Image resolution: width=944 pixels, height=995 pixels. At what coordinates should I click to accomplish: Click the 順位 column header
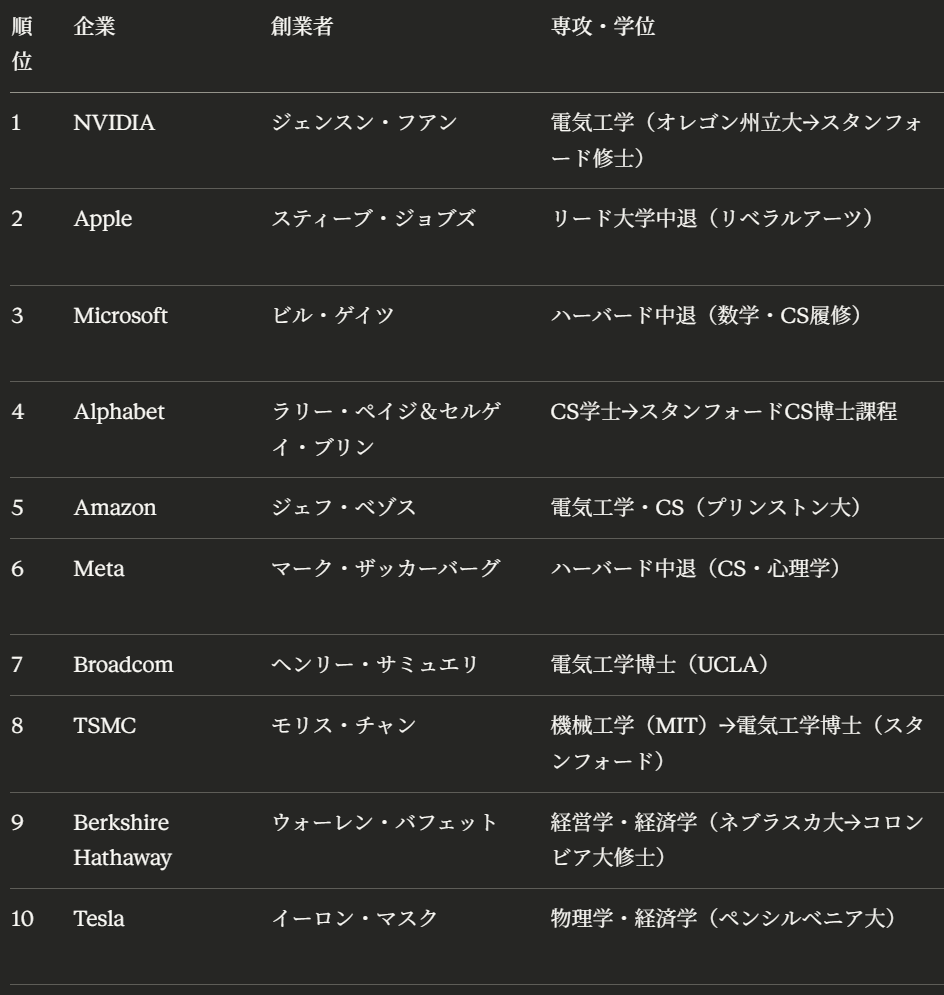tap(21, 44)
